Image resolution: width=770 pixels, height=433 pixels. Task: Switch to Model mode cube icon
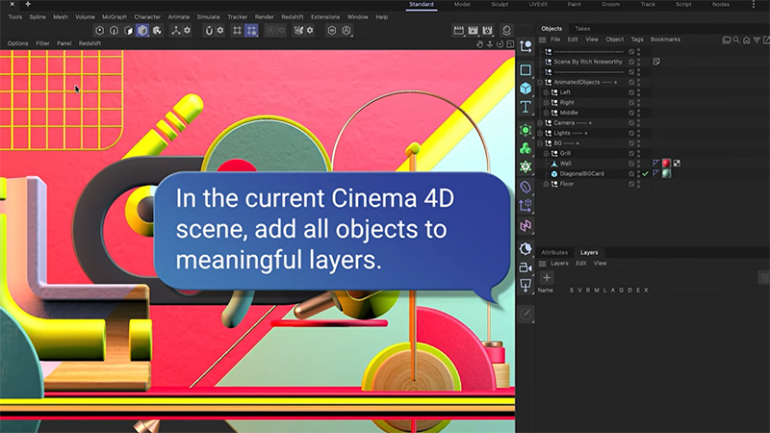(x=142, y=30)
